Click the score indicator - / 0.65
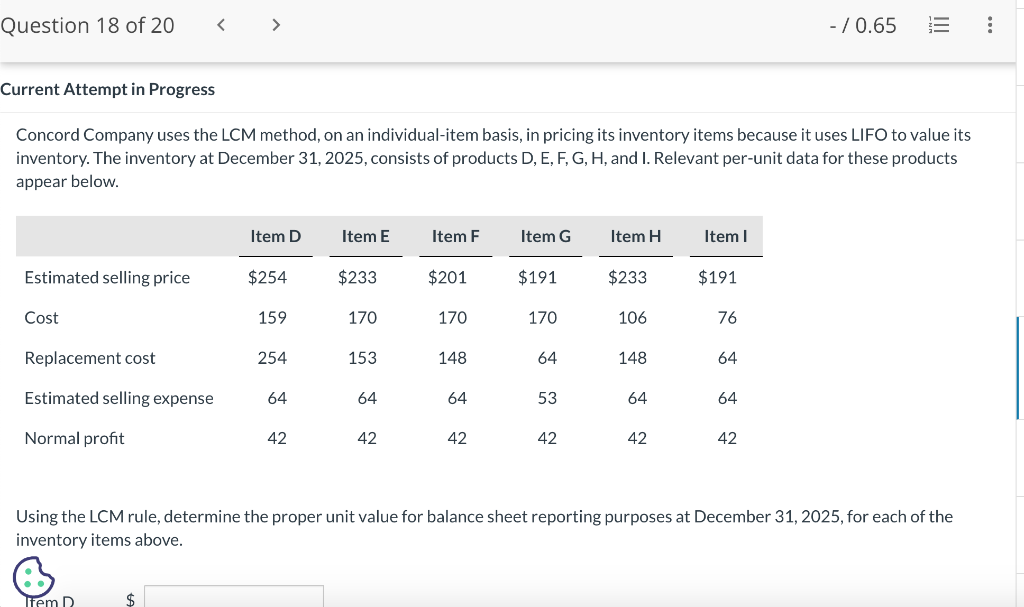 click(x=863, y=25)
